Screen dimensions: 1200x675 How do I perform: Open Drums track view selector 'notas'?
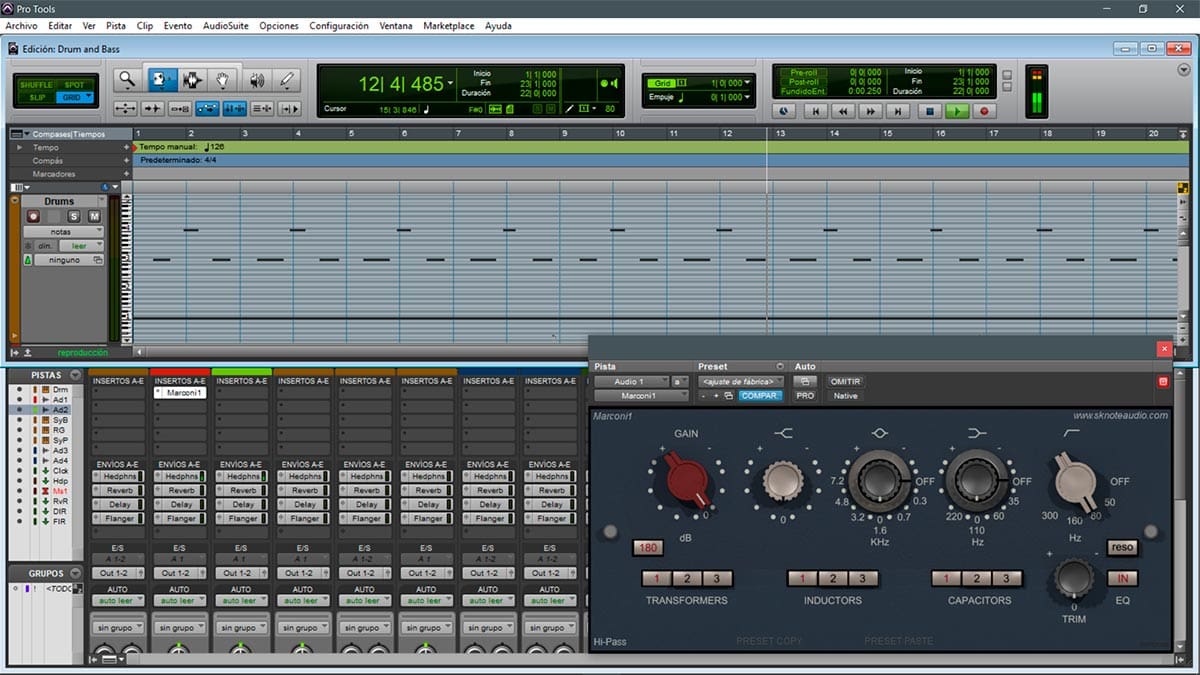tap(63, 231)
